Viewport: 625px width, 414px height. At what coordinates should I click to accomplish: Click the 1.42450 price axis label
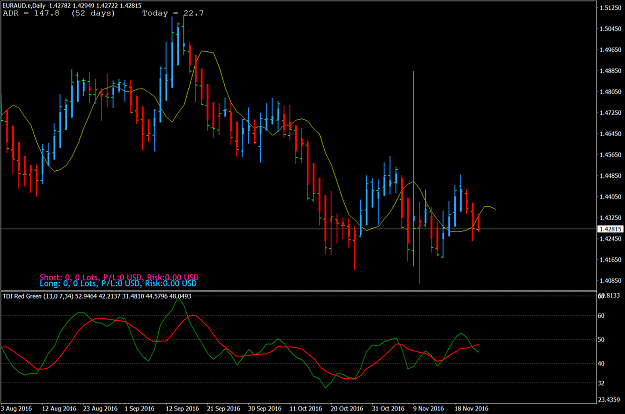(x=610, y=239)
